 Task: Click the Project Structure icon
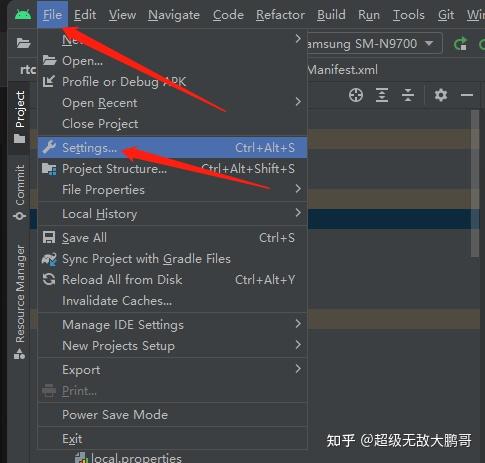tap(49, 169)
